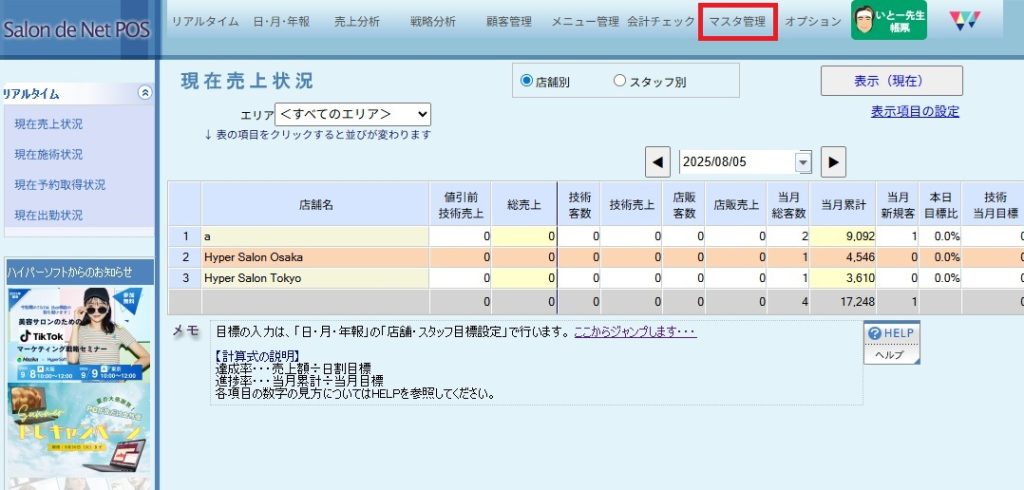The width and height of the screenshot is (1024, 490).
Task: Select 現在施術状況 in the sidebar
Action: [49, 155]
